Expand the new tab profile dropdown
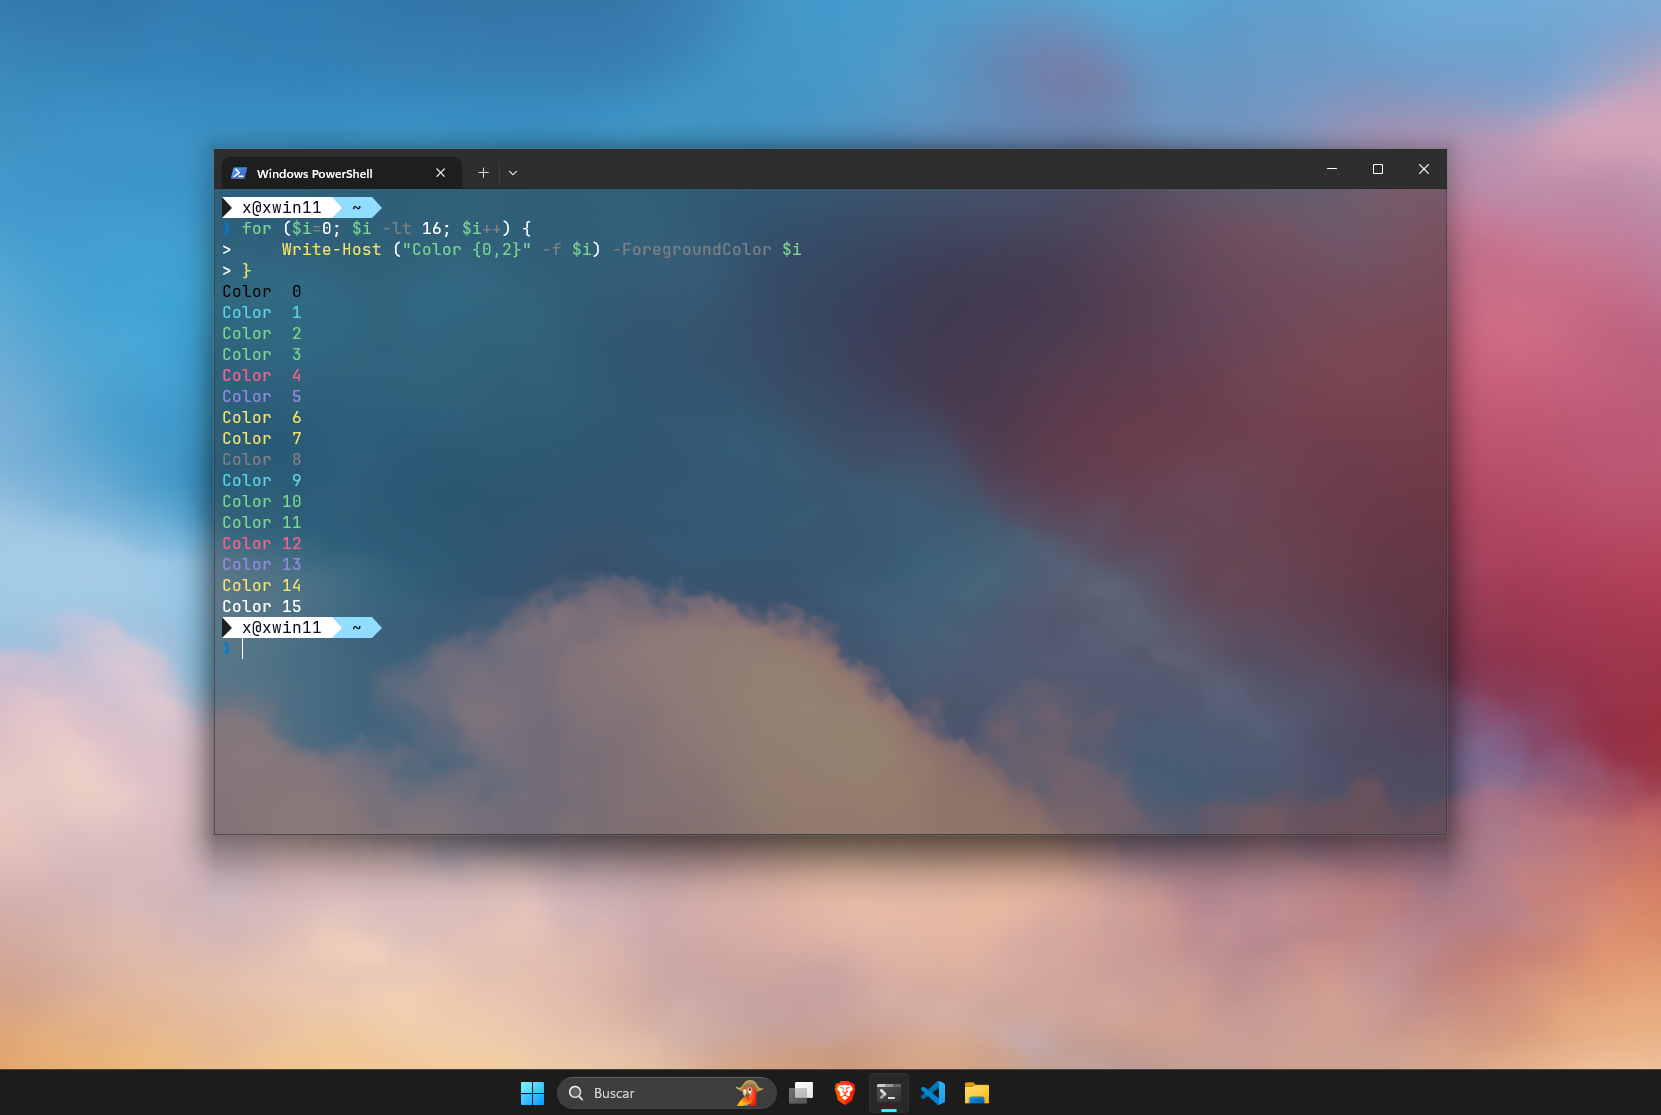Screen dimensions: 1661x1115 point(513,173)
